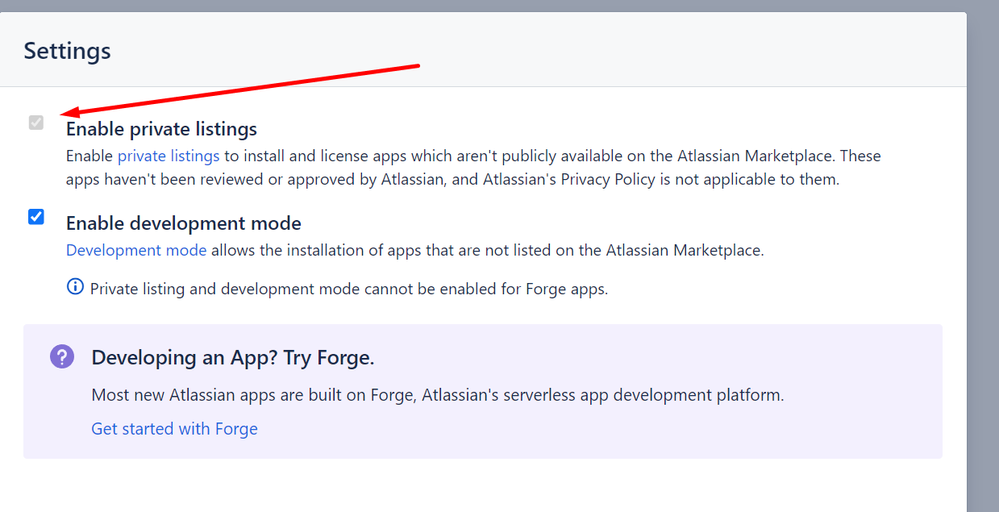Click the serverless app development platform sentence
This screenshot has width=999, height=512.
click(438, 395)
